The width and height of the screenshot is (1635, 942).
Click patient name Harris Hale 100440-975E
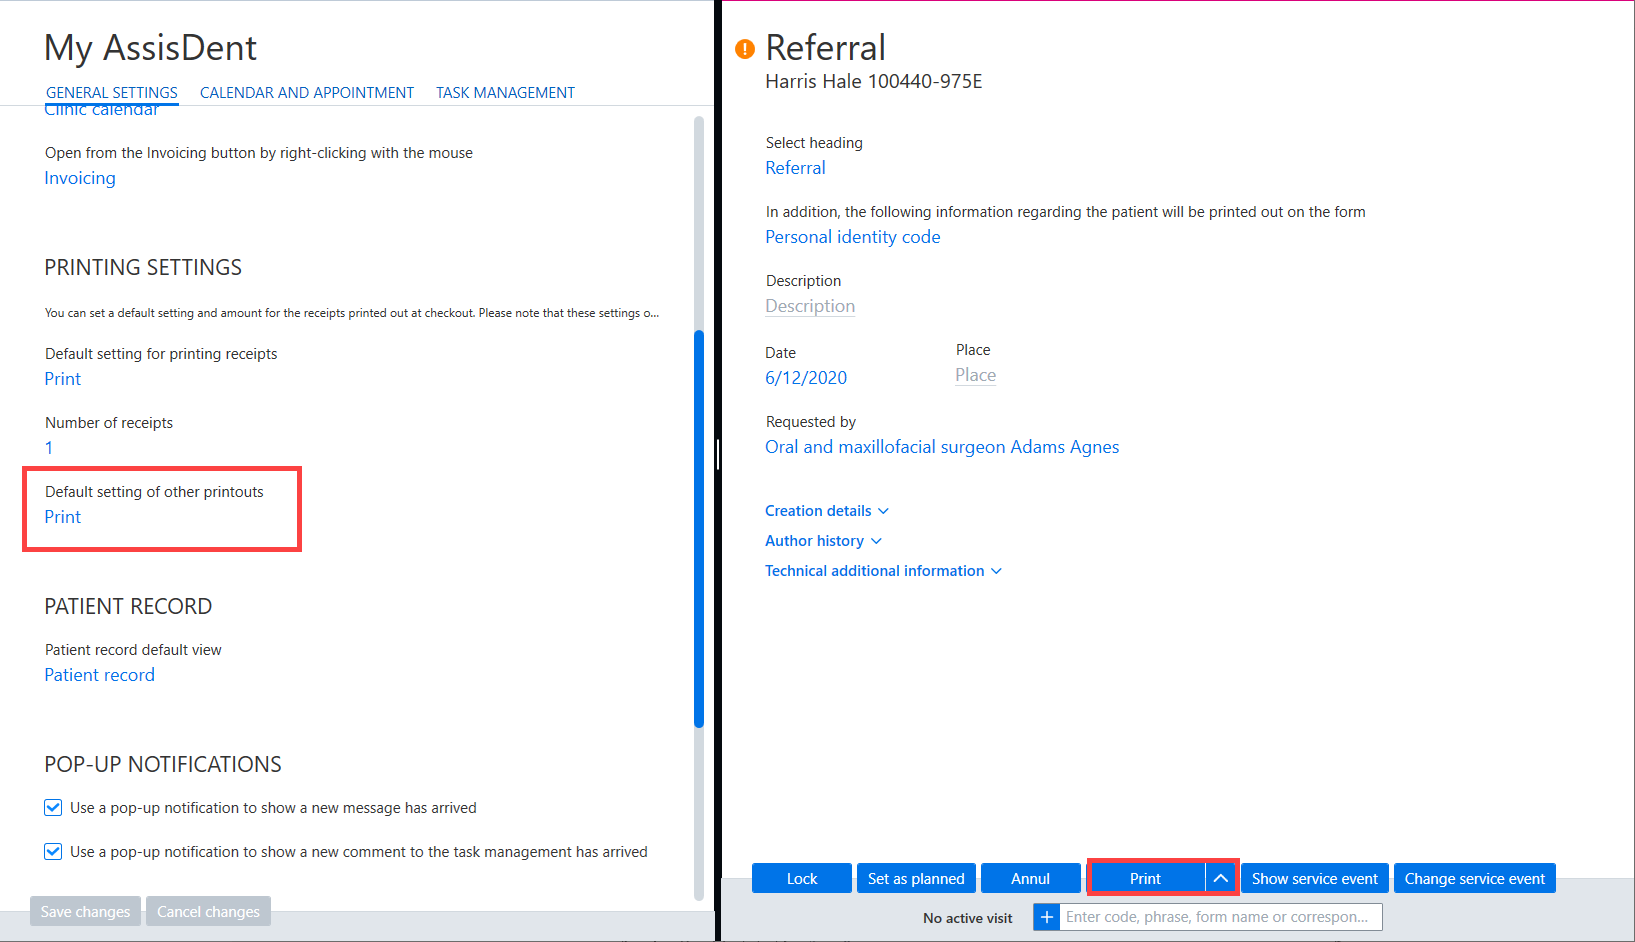(874, 81)
